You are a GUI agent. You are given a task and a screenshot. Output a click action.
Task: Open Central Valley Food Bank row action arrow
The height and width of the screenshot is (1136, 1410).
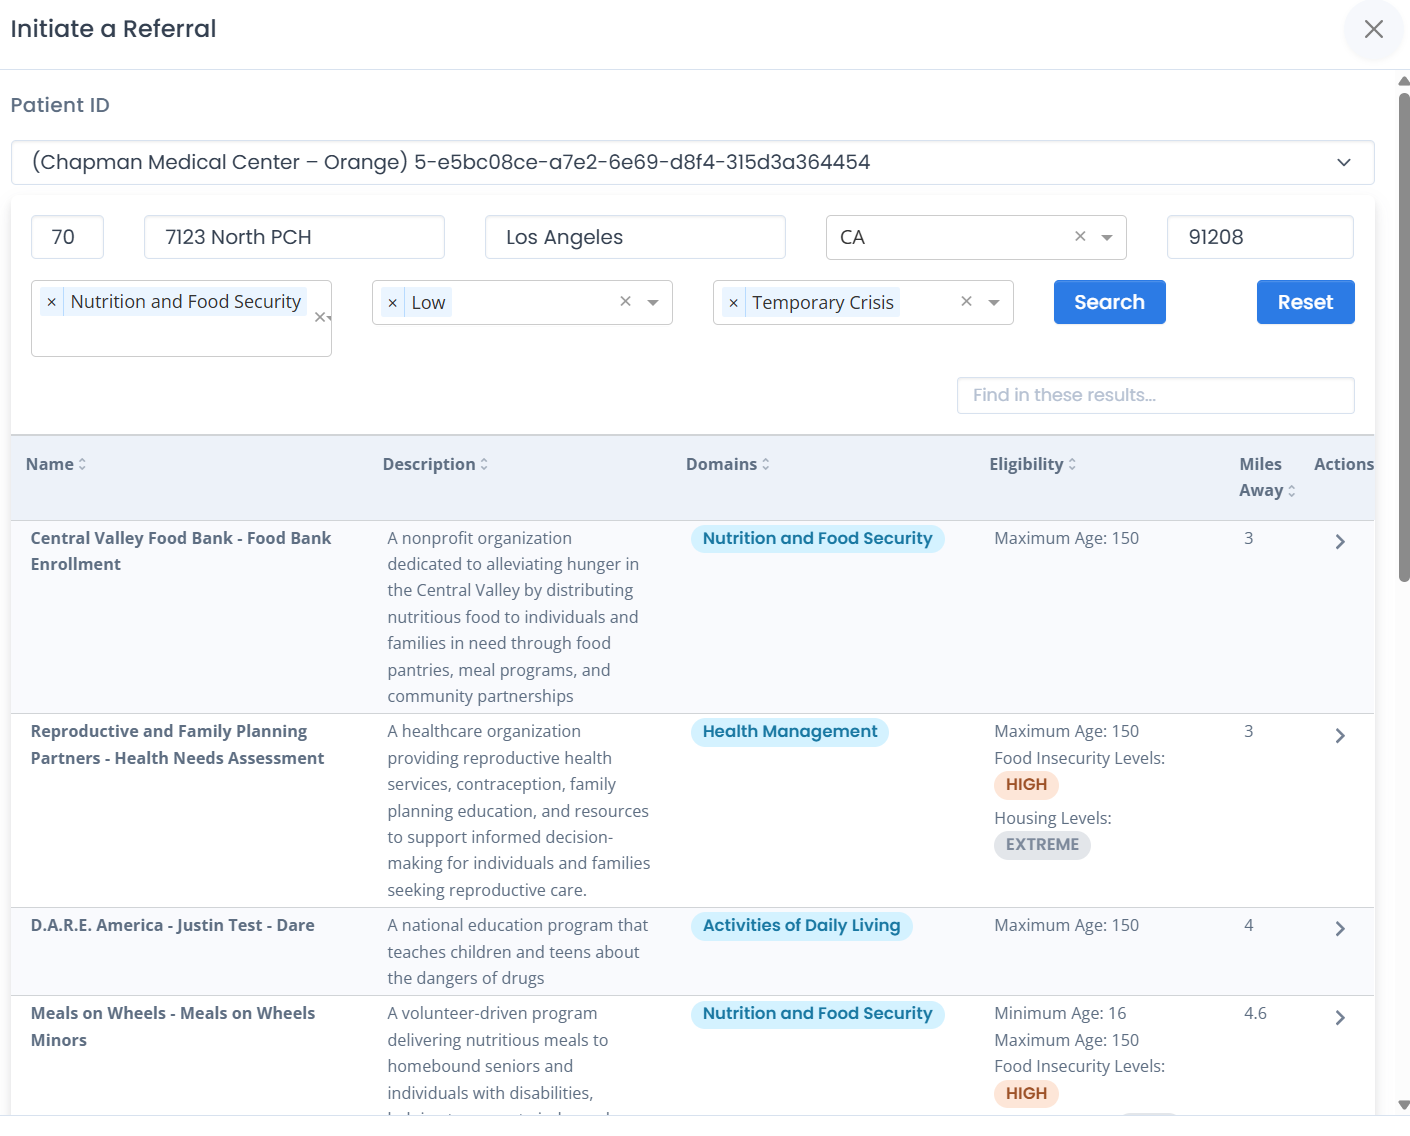[x=1340, y=542]
